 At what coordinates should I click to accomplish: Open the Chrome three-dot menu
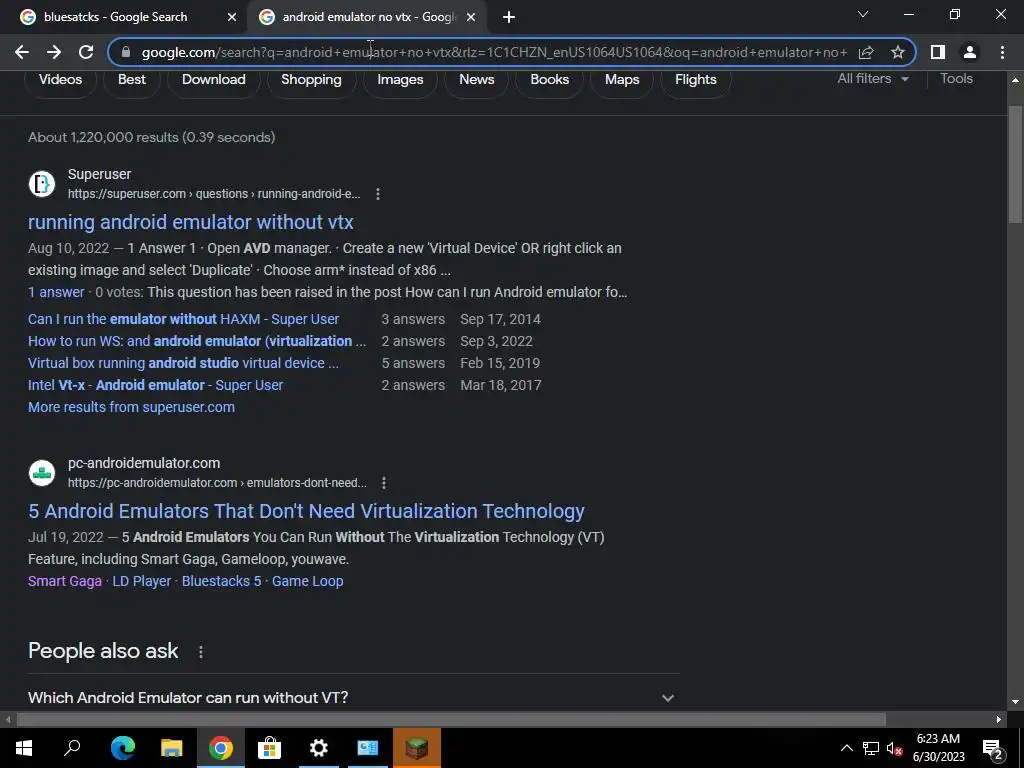click(x=1002, y=52)
